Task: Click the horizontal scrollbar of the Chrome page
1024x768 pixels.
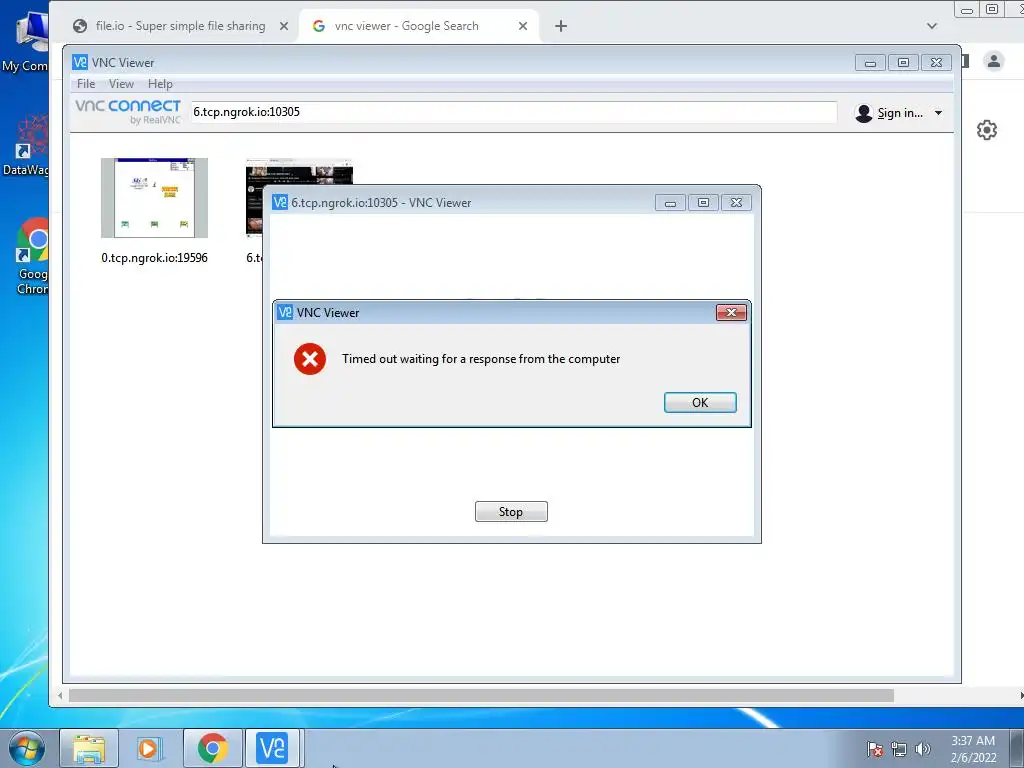Action: [x=481, y=696]
